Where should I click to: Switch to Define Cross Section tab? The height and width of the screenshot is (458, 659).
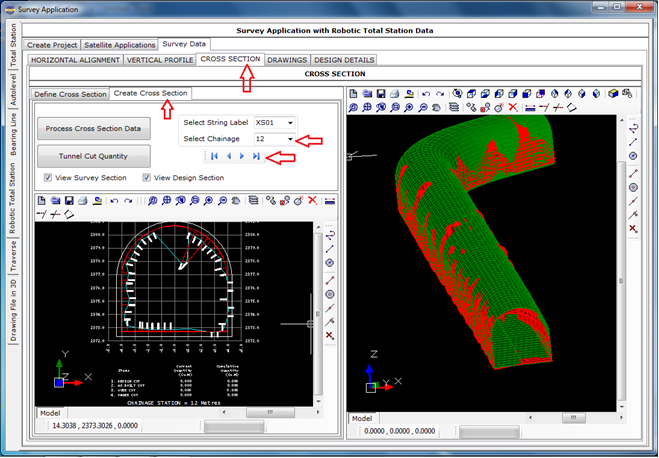[x=70, y=94]
